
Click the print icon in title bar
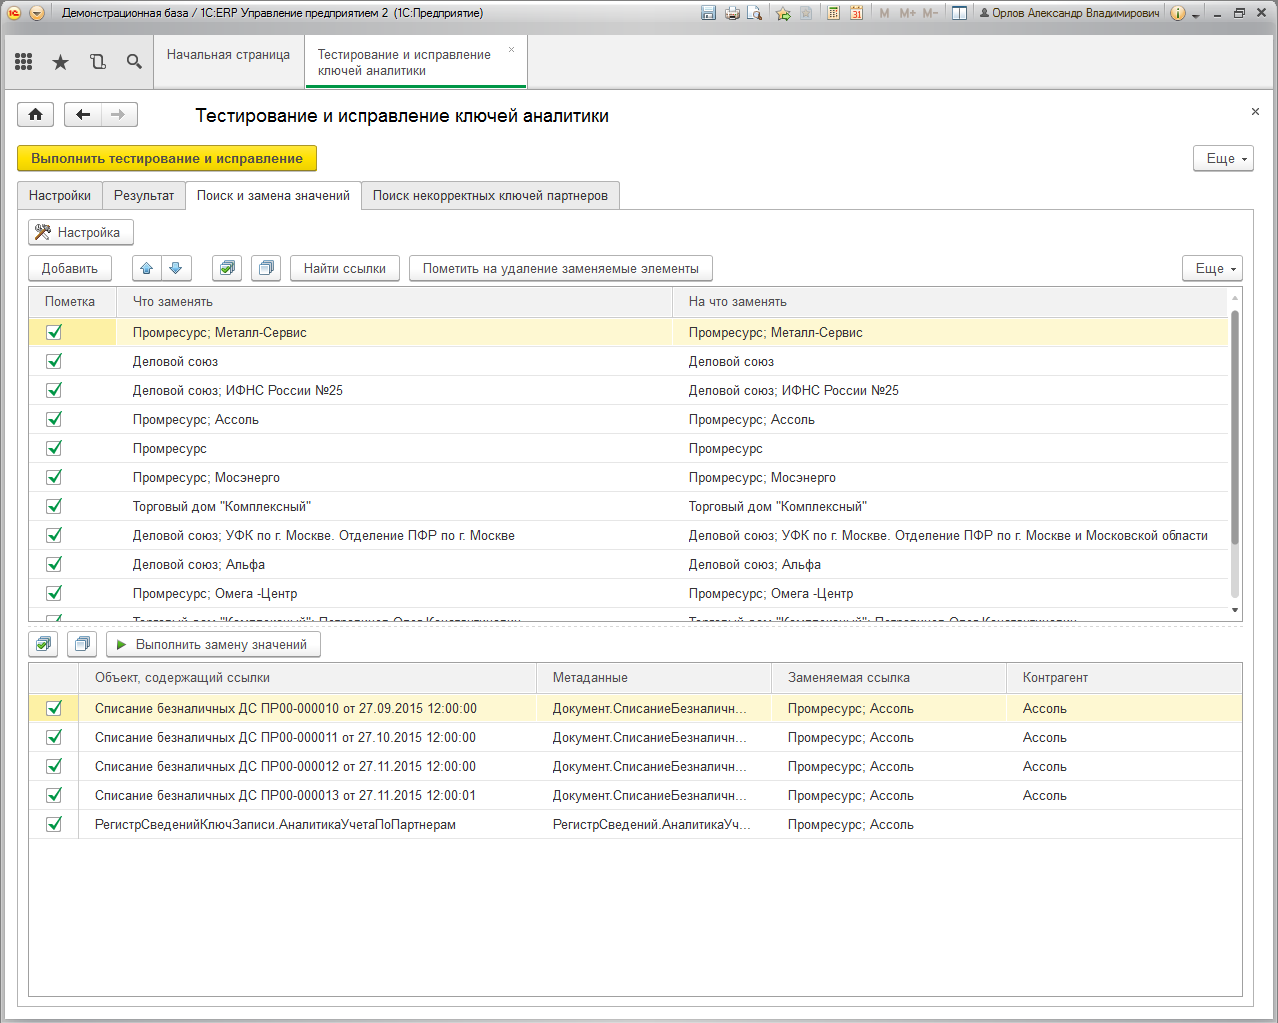pyautogui.click(x=732, y=13)
